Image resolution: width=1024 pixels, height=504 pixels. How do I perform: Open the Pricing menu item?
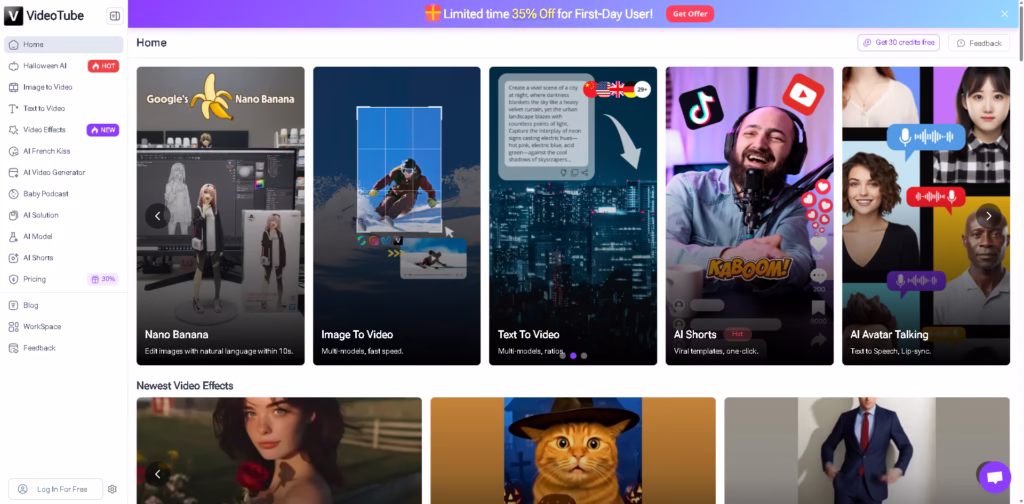point(35,279)
